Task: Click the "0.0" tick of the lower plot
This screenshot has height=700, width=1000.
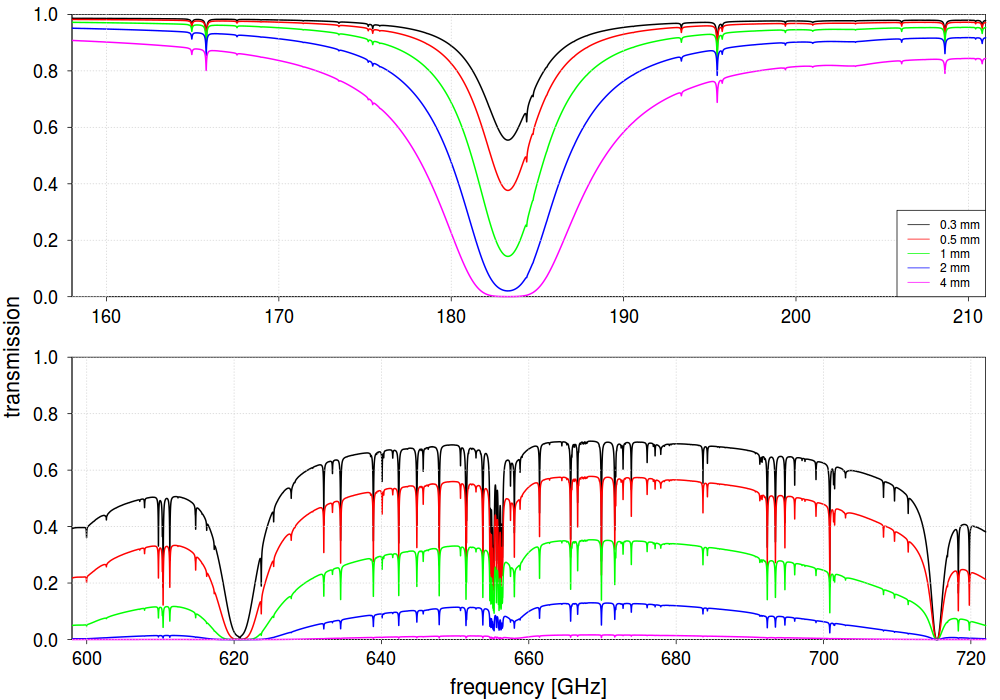Action: (x=45, y=640)
